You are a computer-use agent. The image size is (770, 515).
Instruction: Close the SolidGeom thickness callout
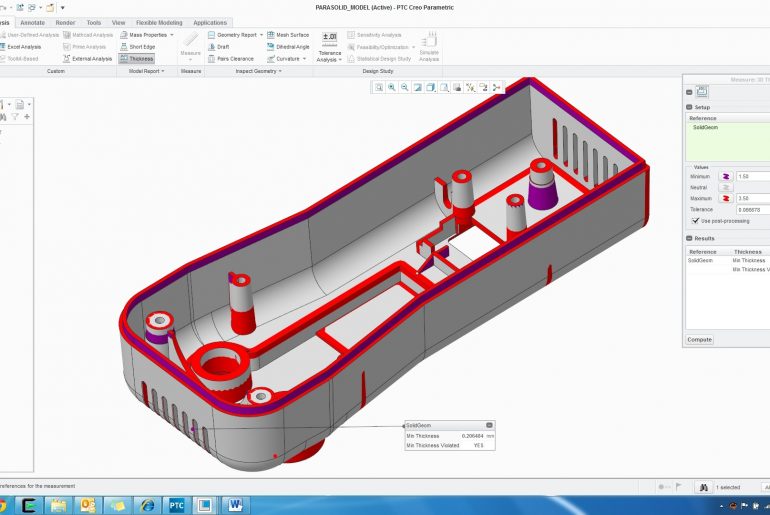click(x=489, y=425)
